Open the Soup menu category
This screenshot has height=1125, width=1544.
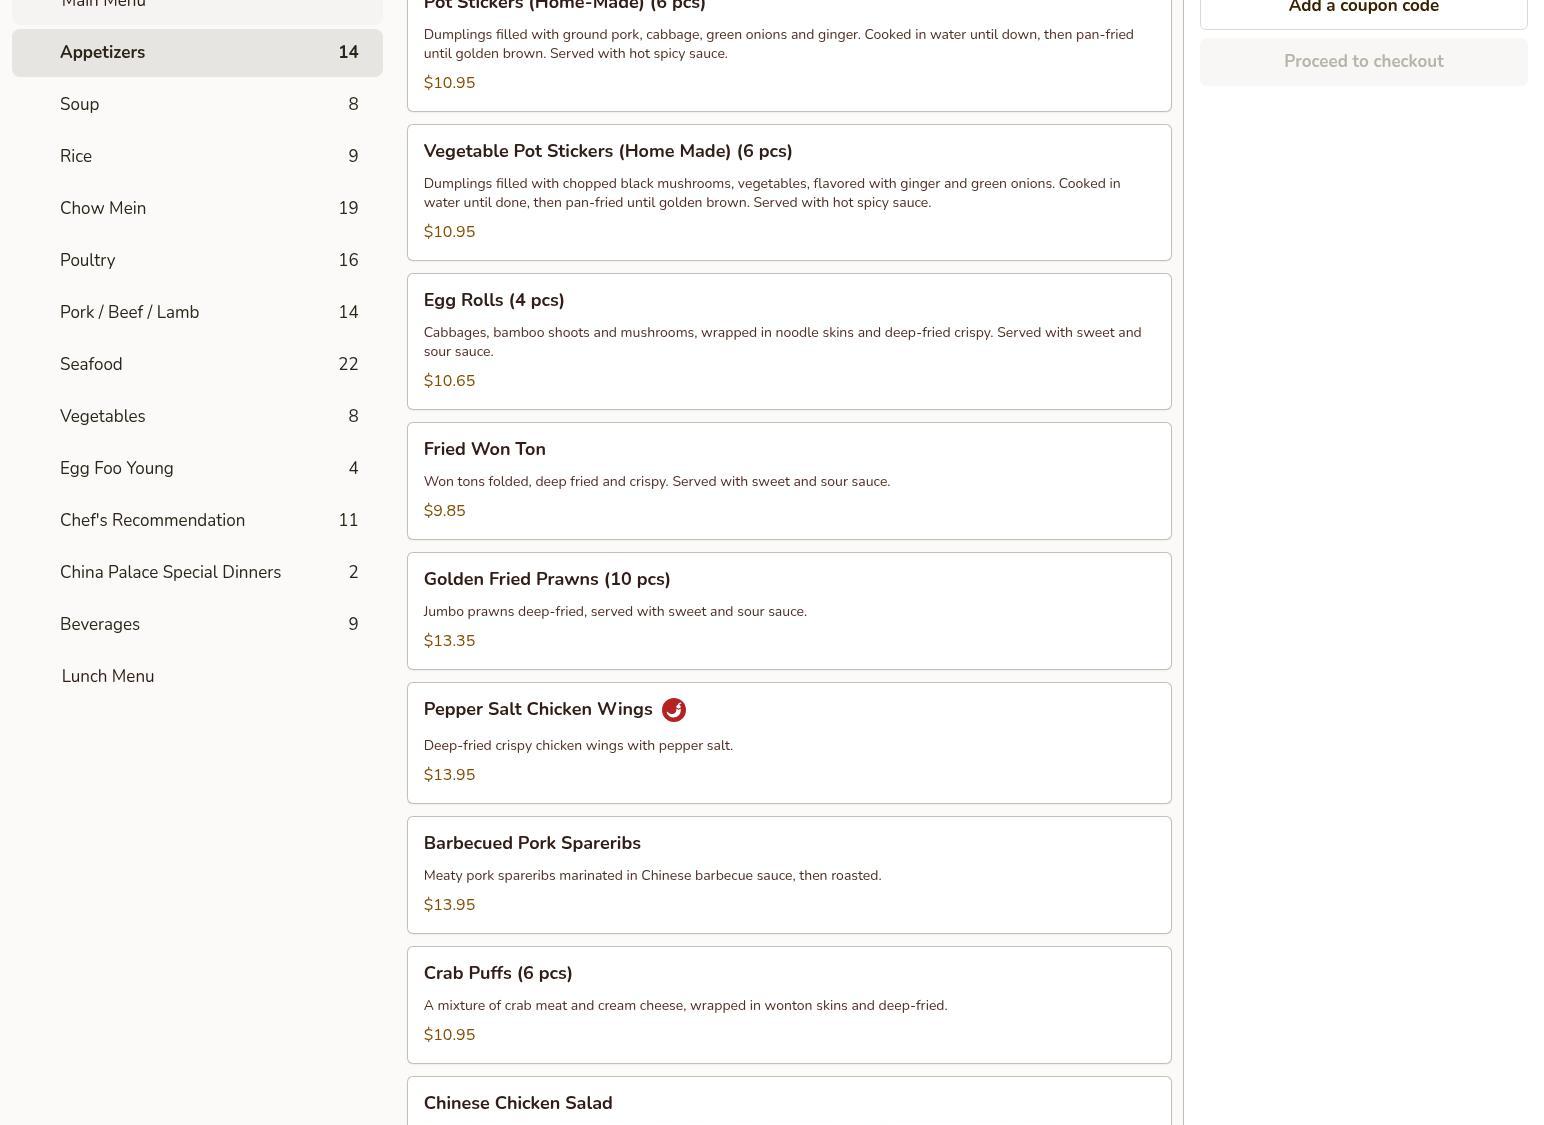point(197,105)
